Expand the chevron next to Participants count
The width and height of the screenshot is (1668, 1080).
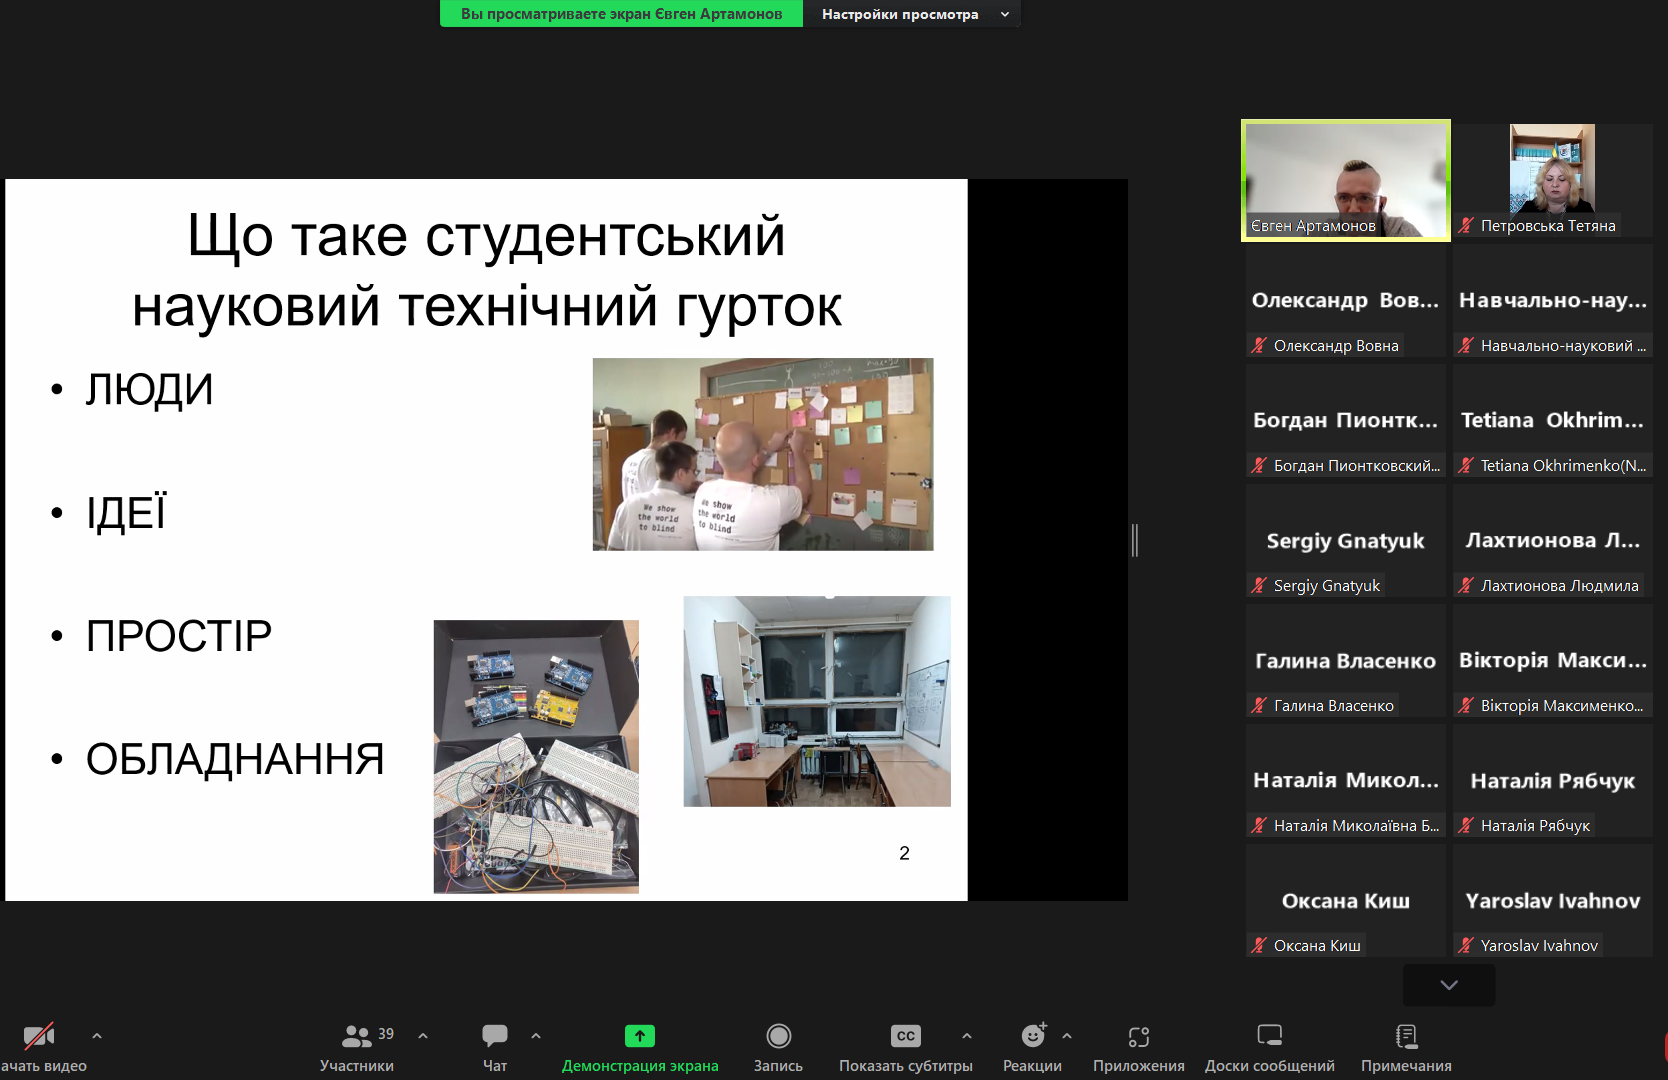pyautogui.click(x=423, y=1036)
